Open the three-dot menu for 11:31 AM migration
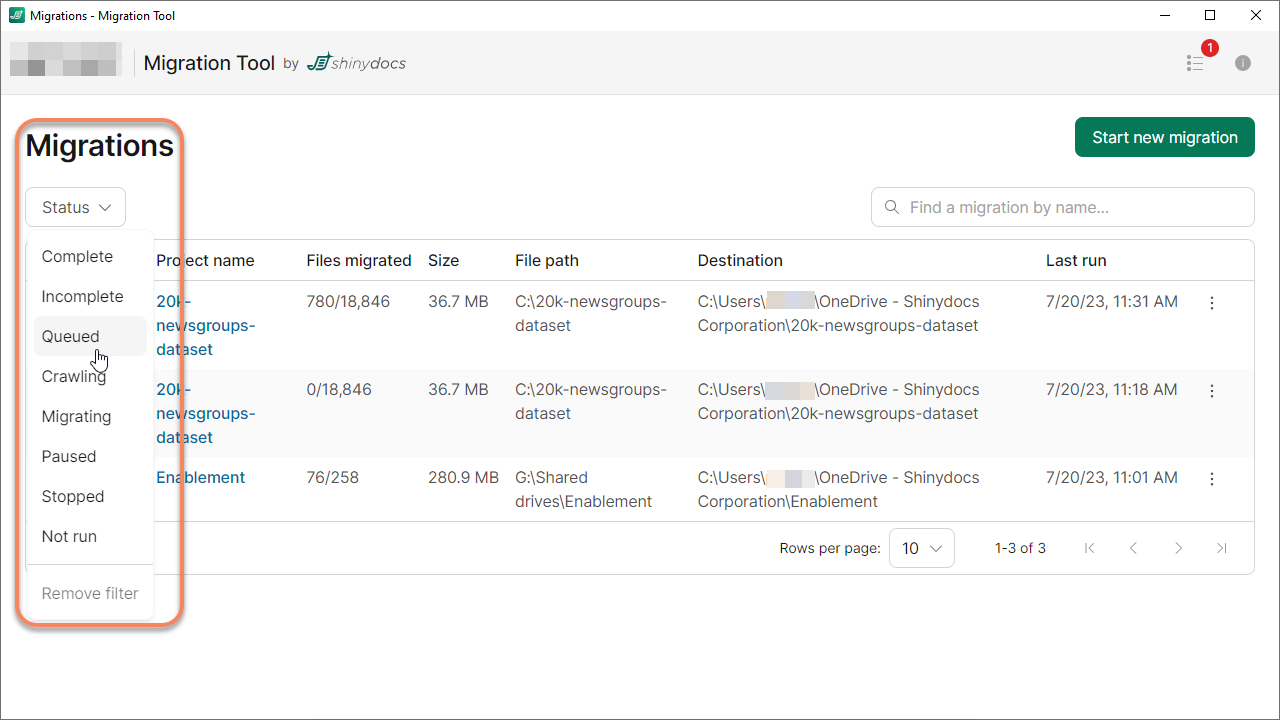Image resolution: width=1280 pixels, height=720 pixels. 1212,303
